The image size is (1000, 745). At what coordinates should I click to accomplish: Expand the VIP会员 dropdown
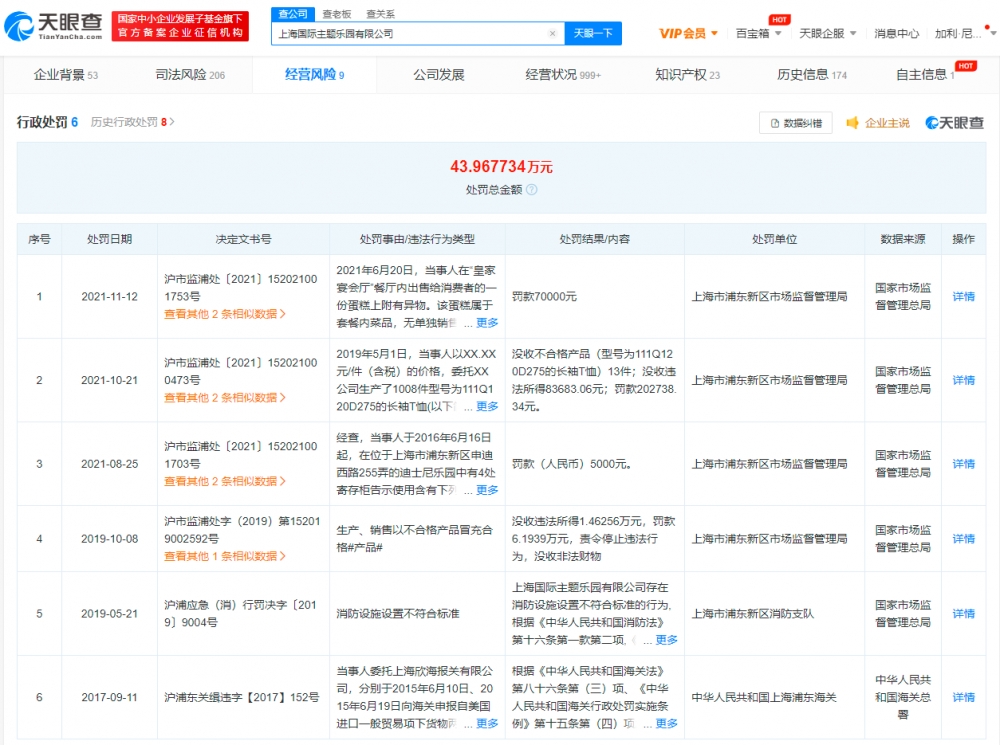(688, 33)
